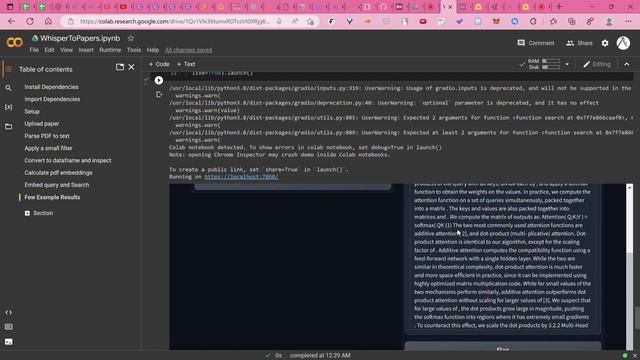Run the cell with play button
The height and width of the screenshot is (360, 640).
coord(159,80)
